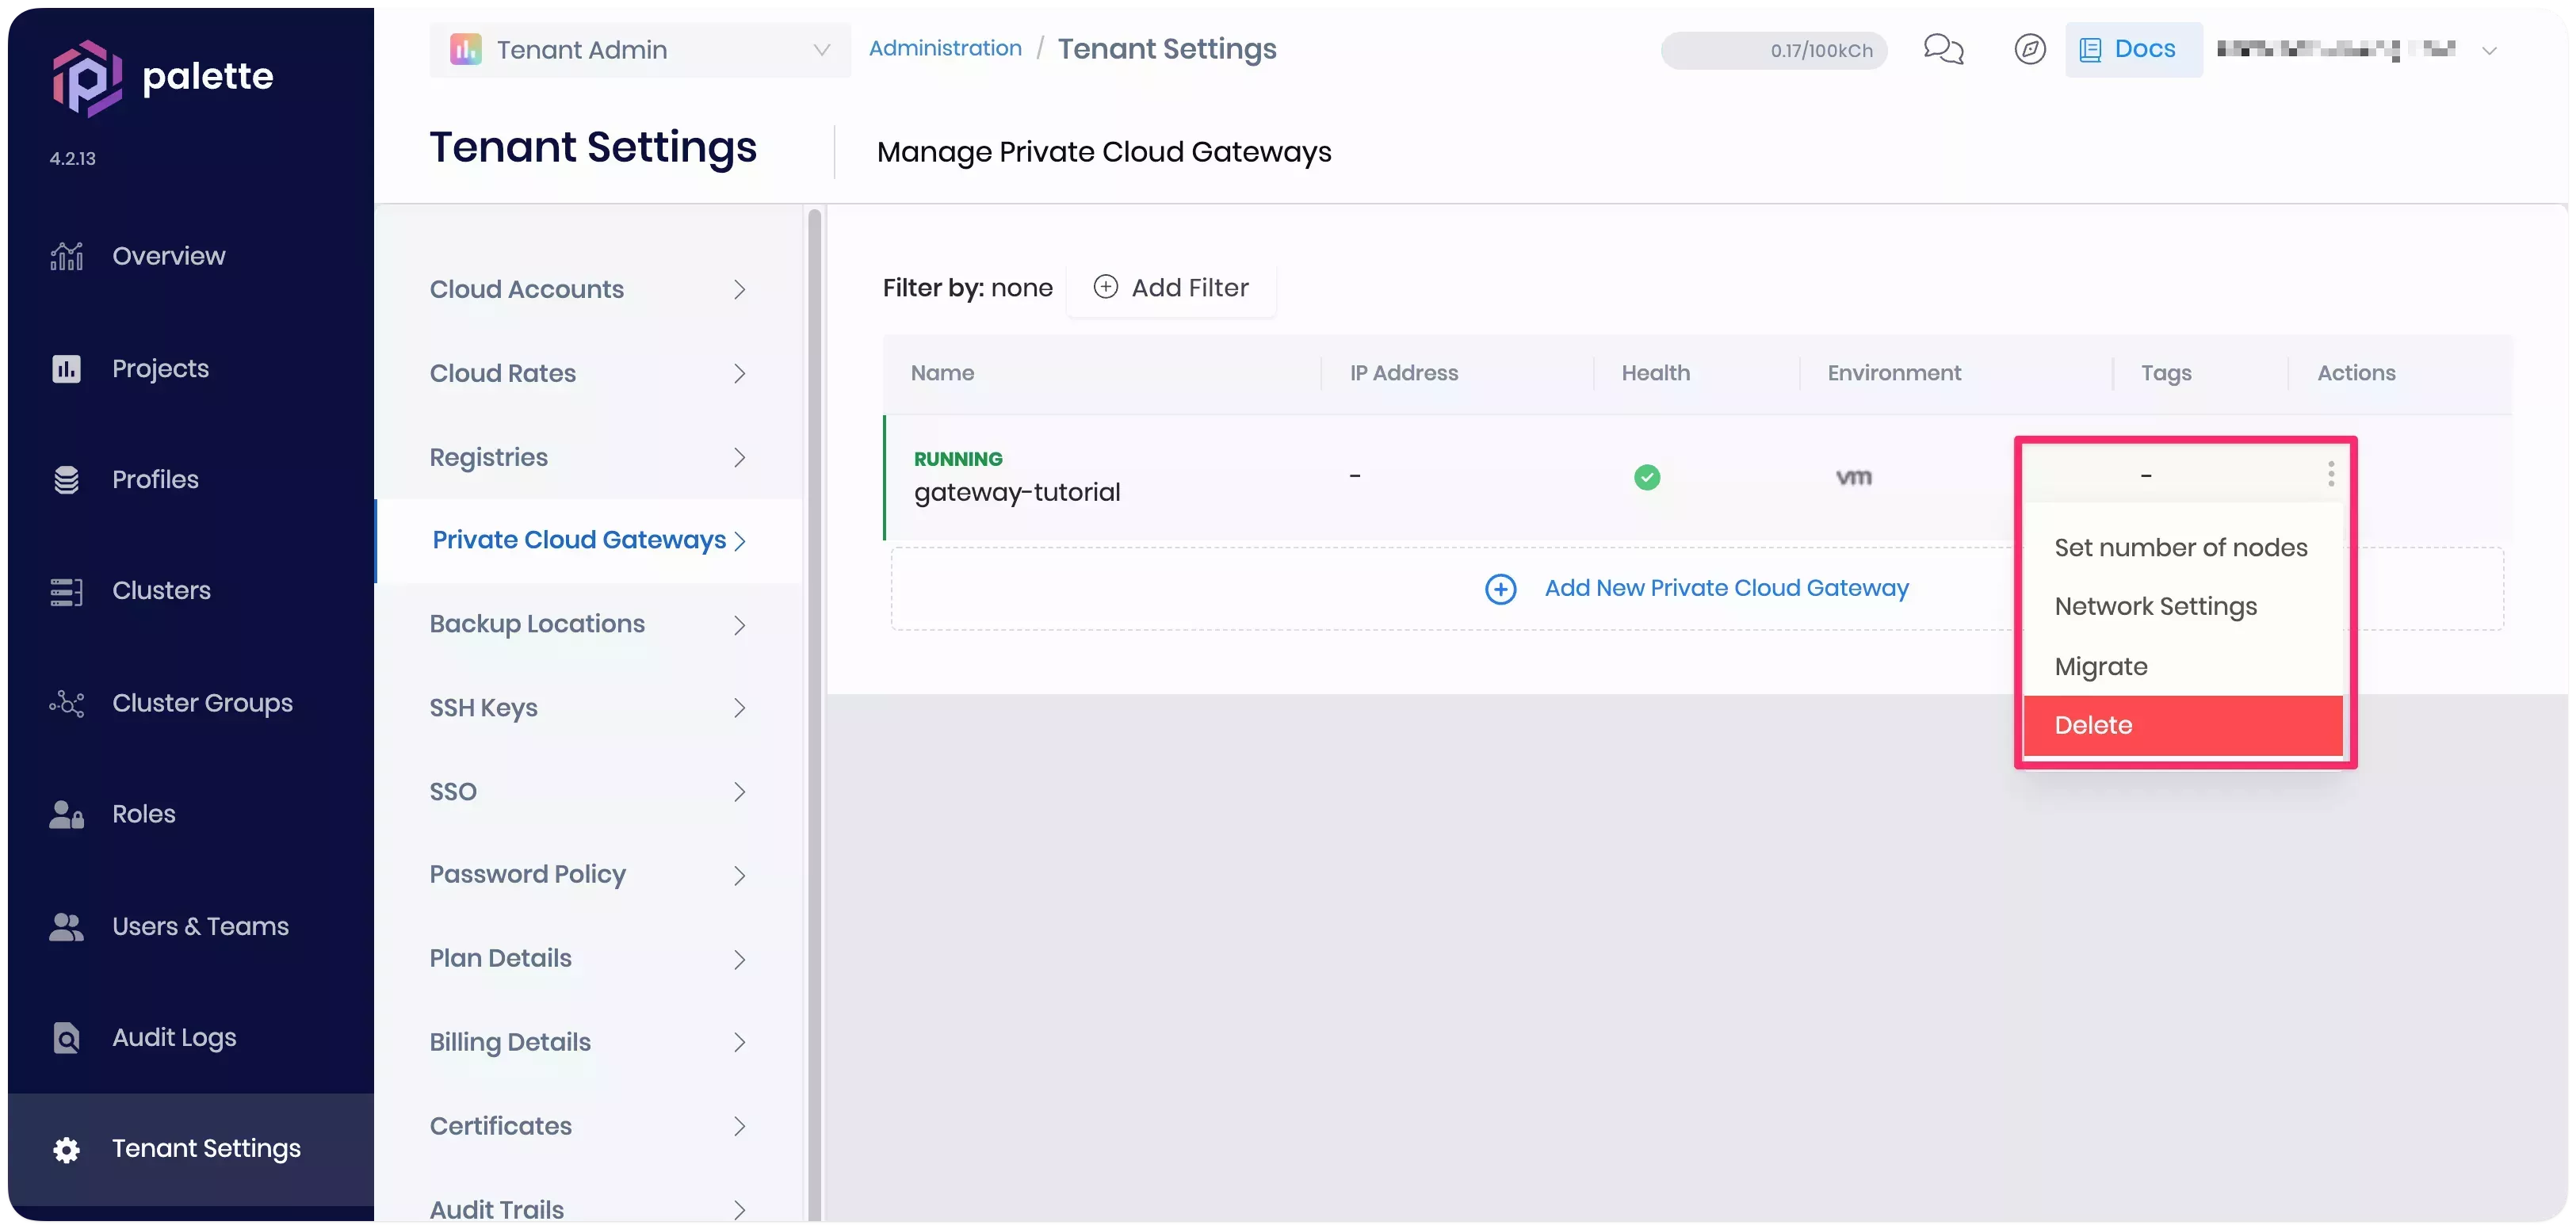2576x1229 pixels.
Task: Choose Migrate in the gateway menu
Action: [x=2100, y=666]
